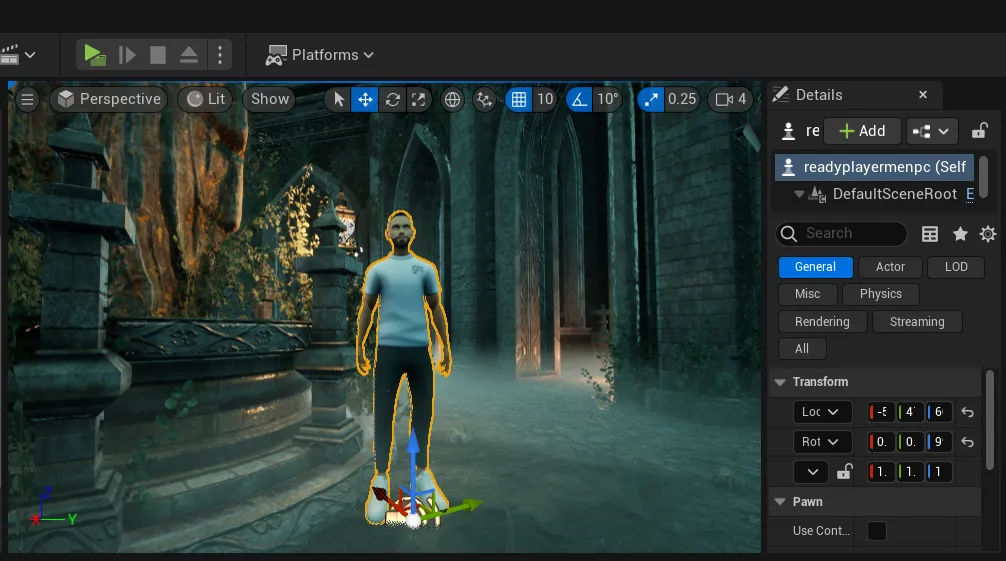Viewport: 1006px width, 561px height.
Task: Click the Eject button in play toolbar
Action: tap(189, 55)
